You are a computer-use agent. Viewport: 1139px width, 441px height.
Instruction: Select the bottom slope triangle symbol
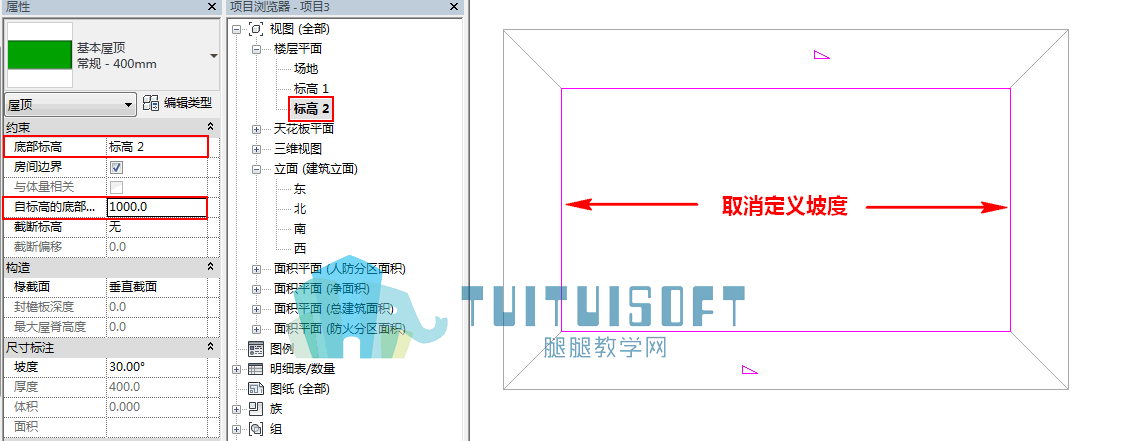(750, 370)
